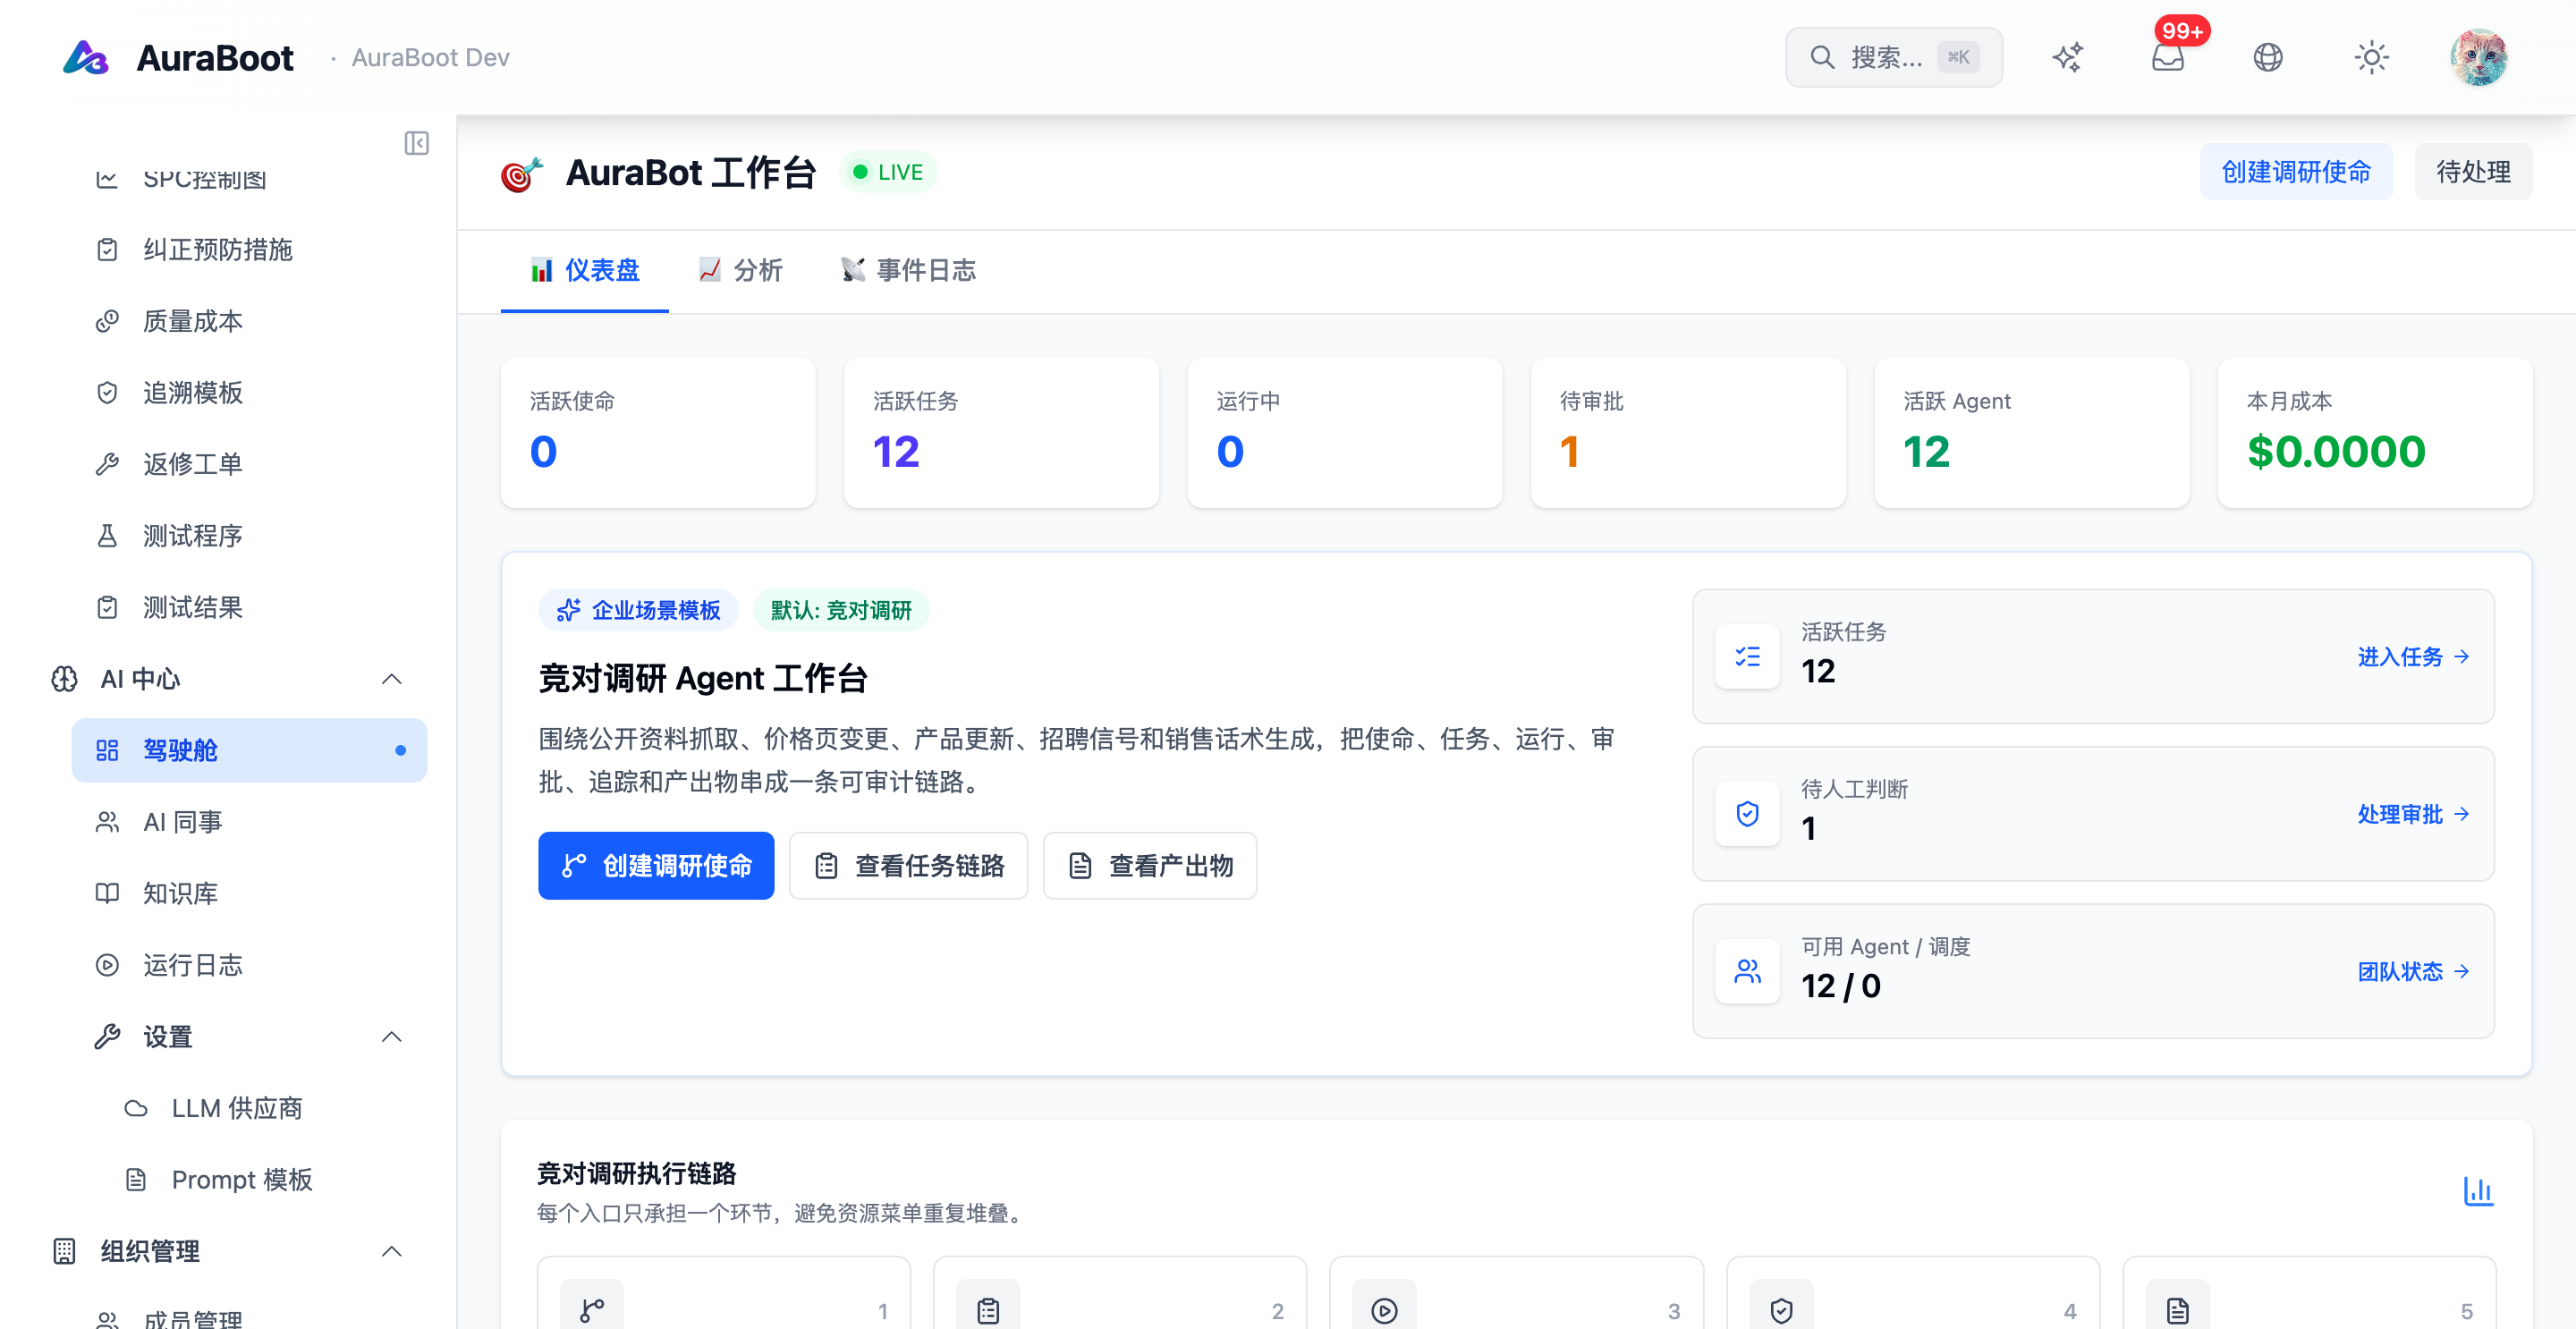Follow the 处理审批 link
The width and height of the screenshot is (2576, 1329).
click(2413, 814)
